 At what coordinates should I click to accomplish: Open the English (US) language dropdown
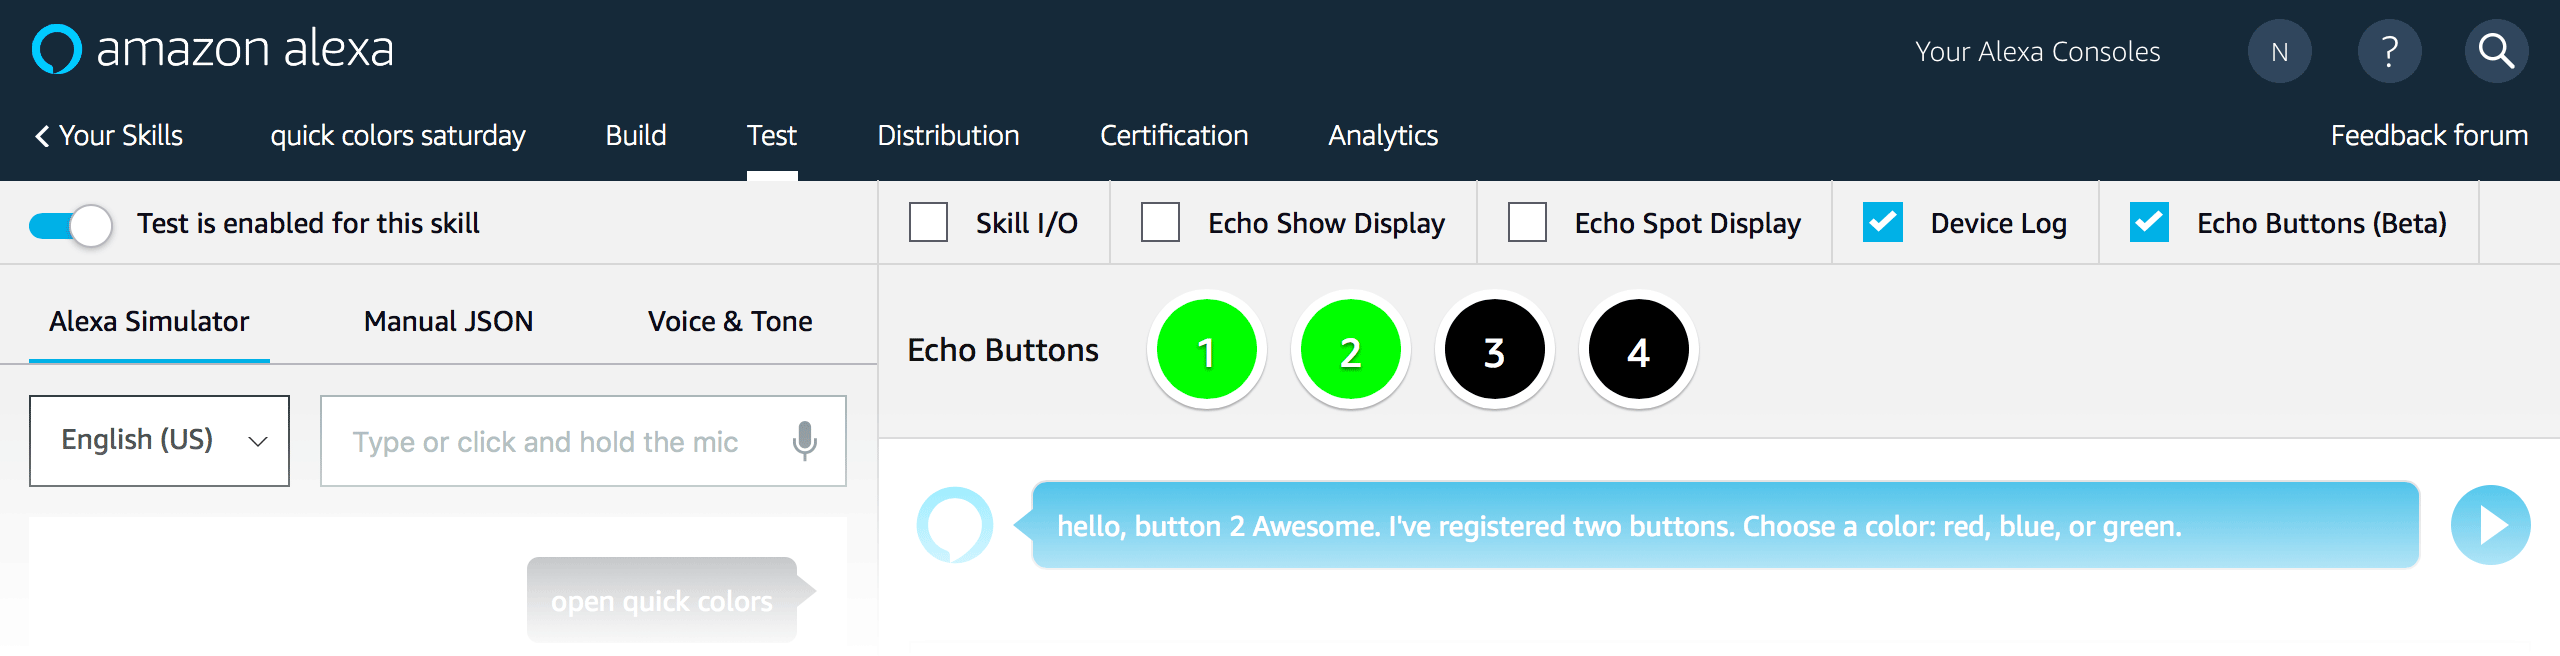click(159, 441)
